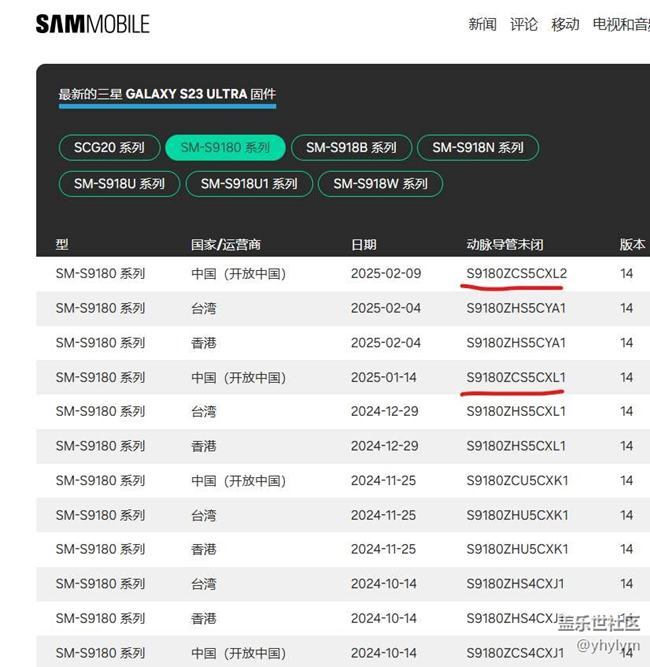This screenshot has width=650, height=667.
Task: Click the SamMobile logo
Action: pos(92,24)
